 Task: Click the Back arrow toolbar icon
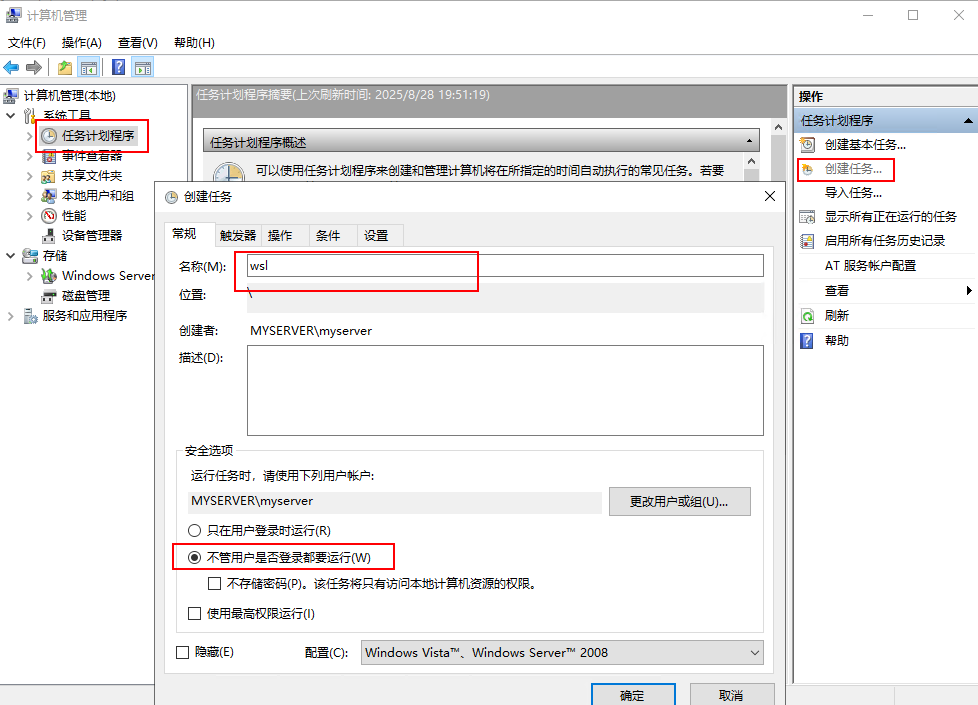[x=11, y=67]
